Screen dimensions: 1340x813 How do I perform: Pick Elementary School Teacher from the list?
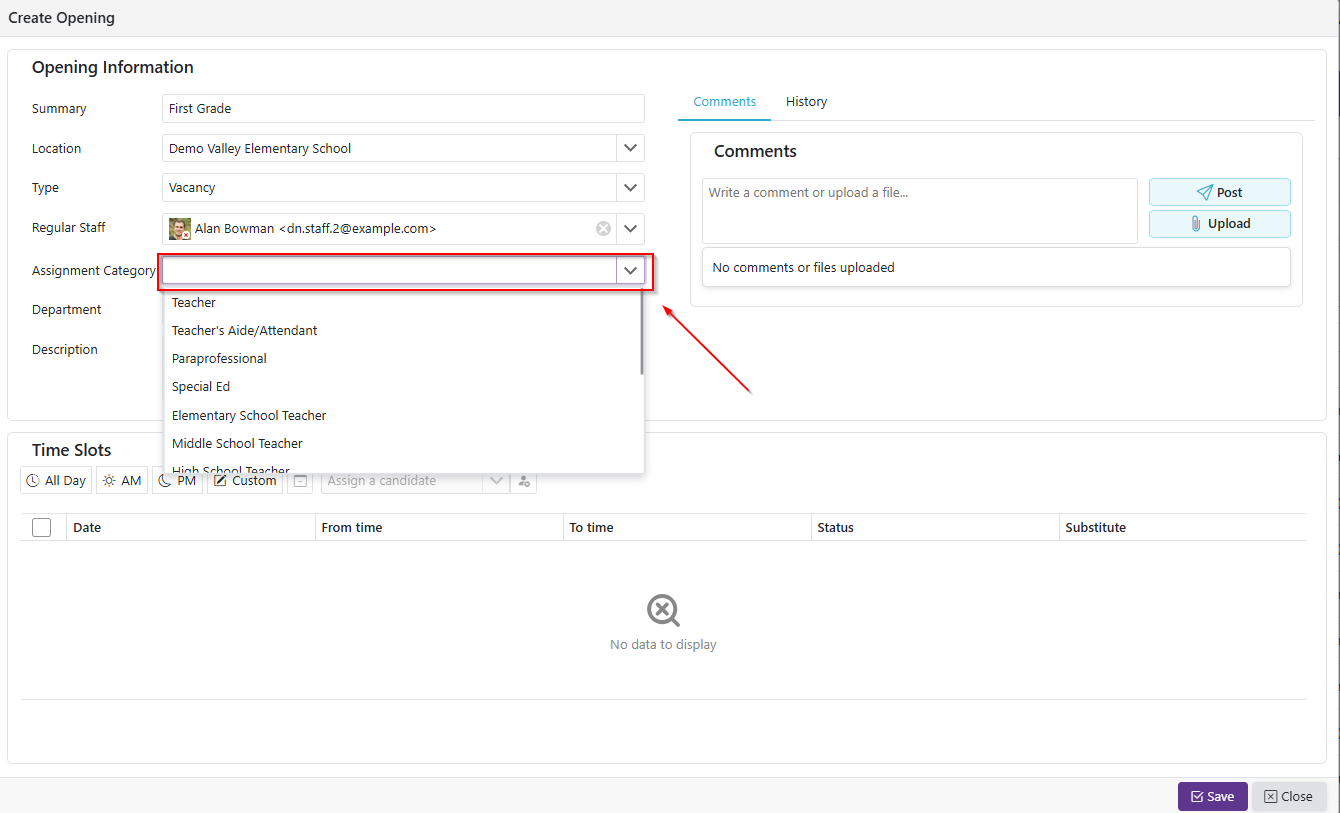249,415
